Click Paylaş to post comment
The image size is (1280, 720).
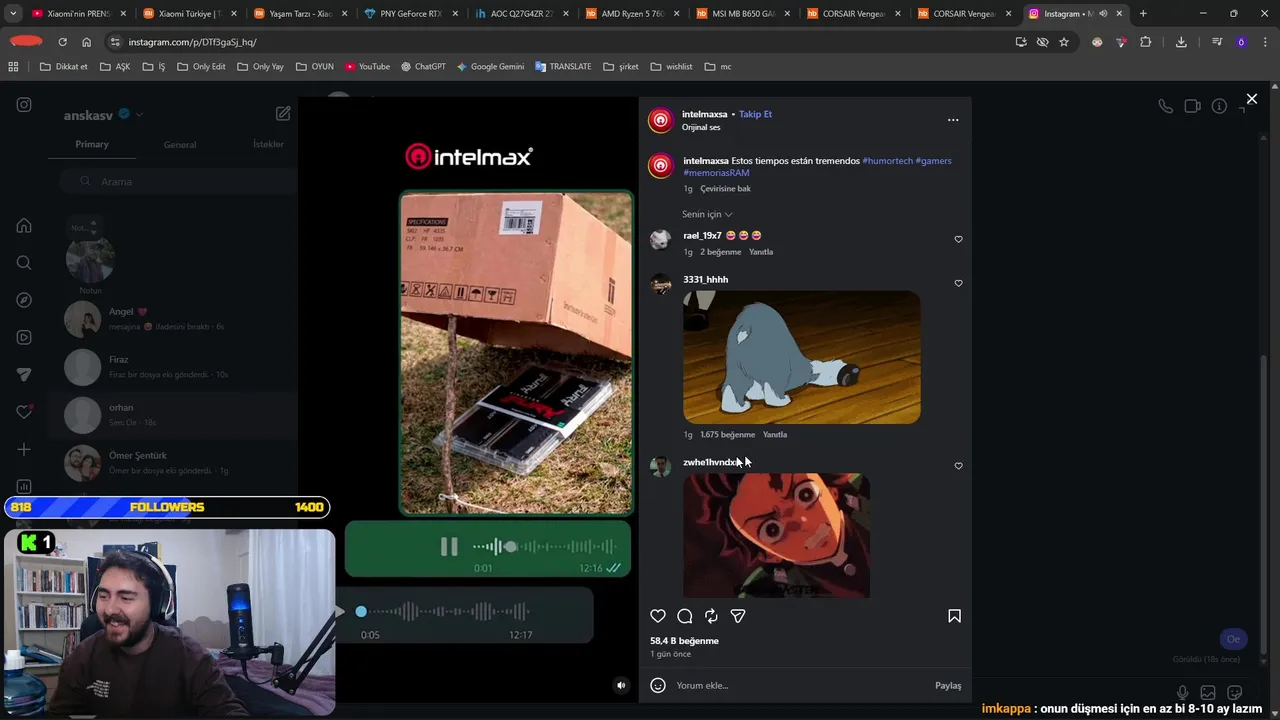pos(948,685)
